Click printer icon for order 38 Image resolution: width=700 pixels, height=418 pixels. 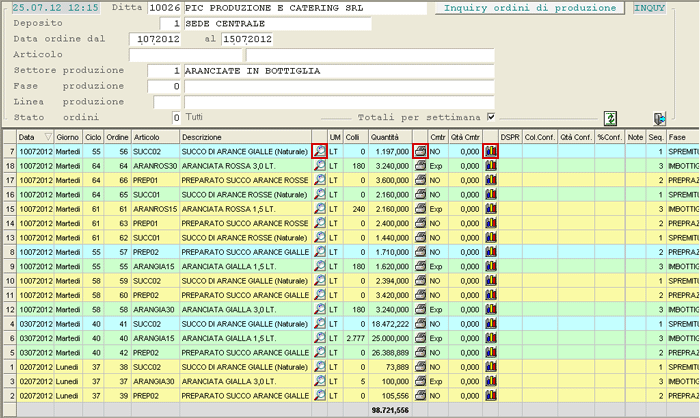click(421, 367)
